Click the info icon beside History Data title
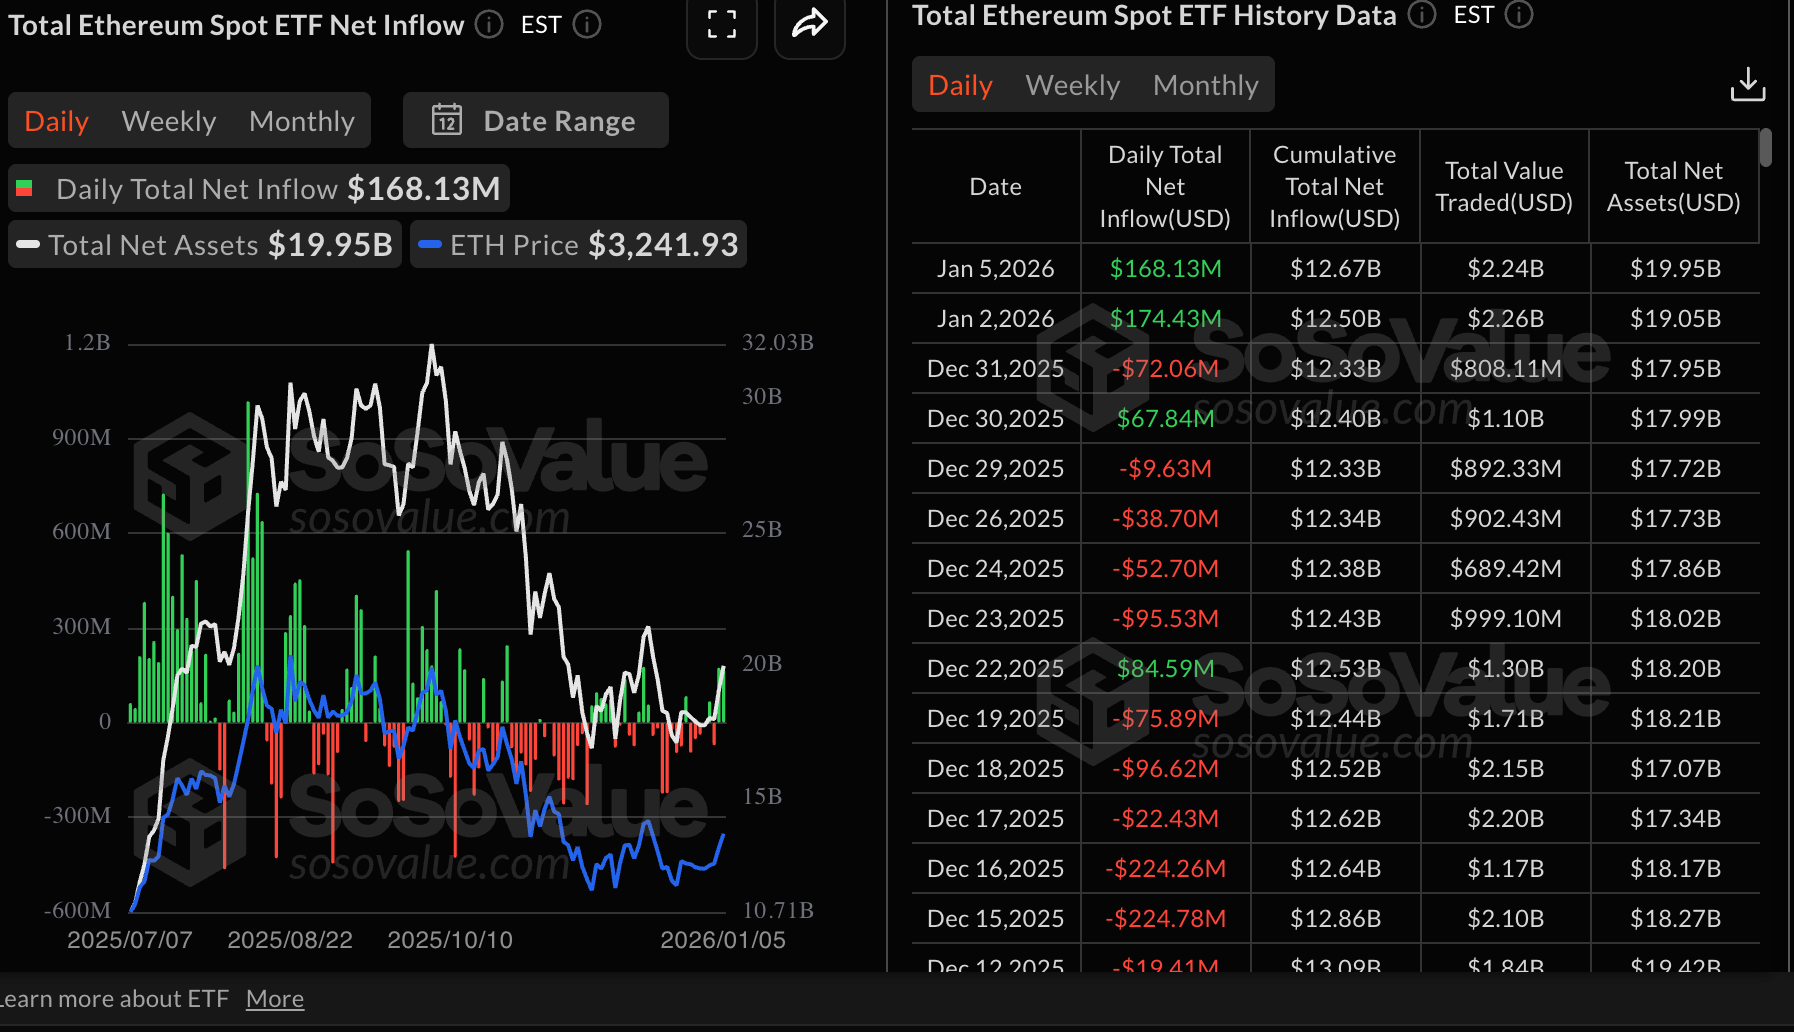Screen dimensions: 1794x1032 [x=1420, y=16]
